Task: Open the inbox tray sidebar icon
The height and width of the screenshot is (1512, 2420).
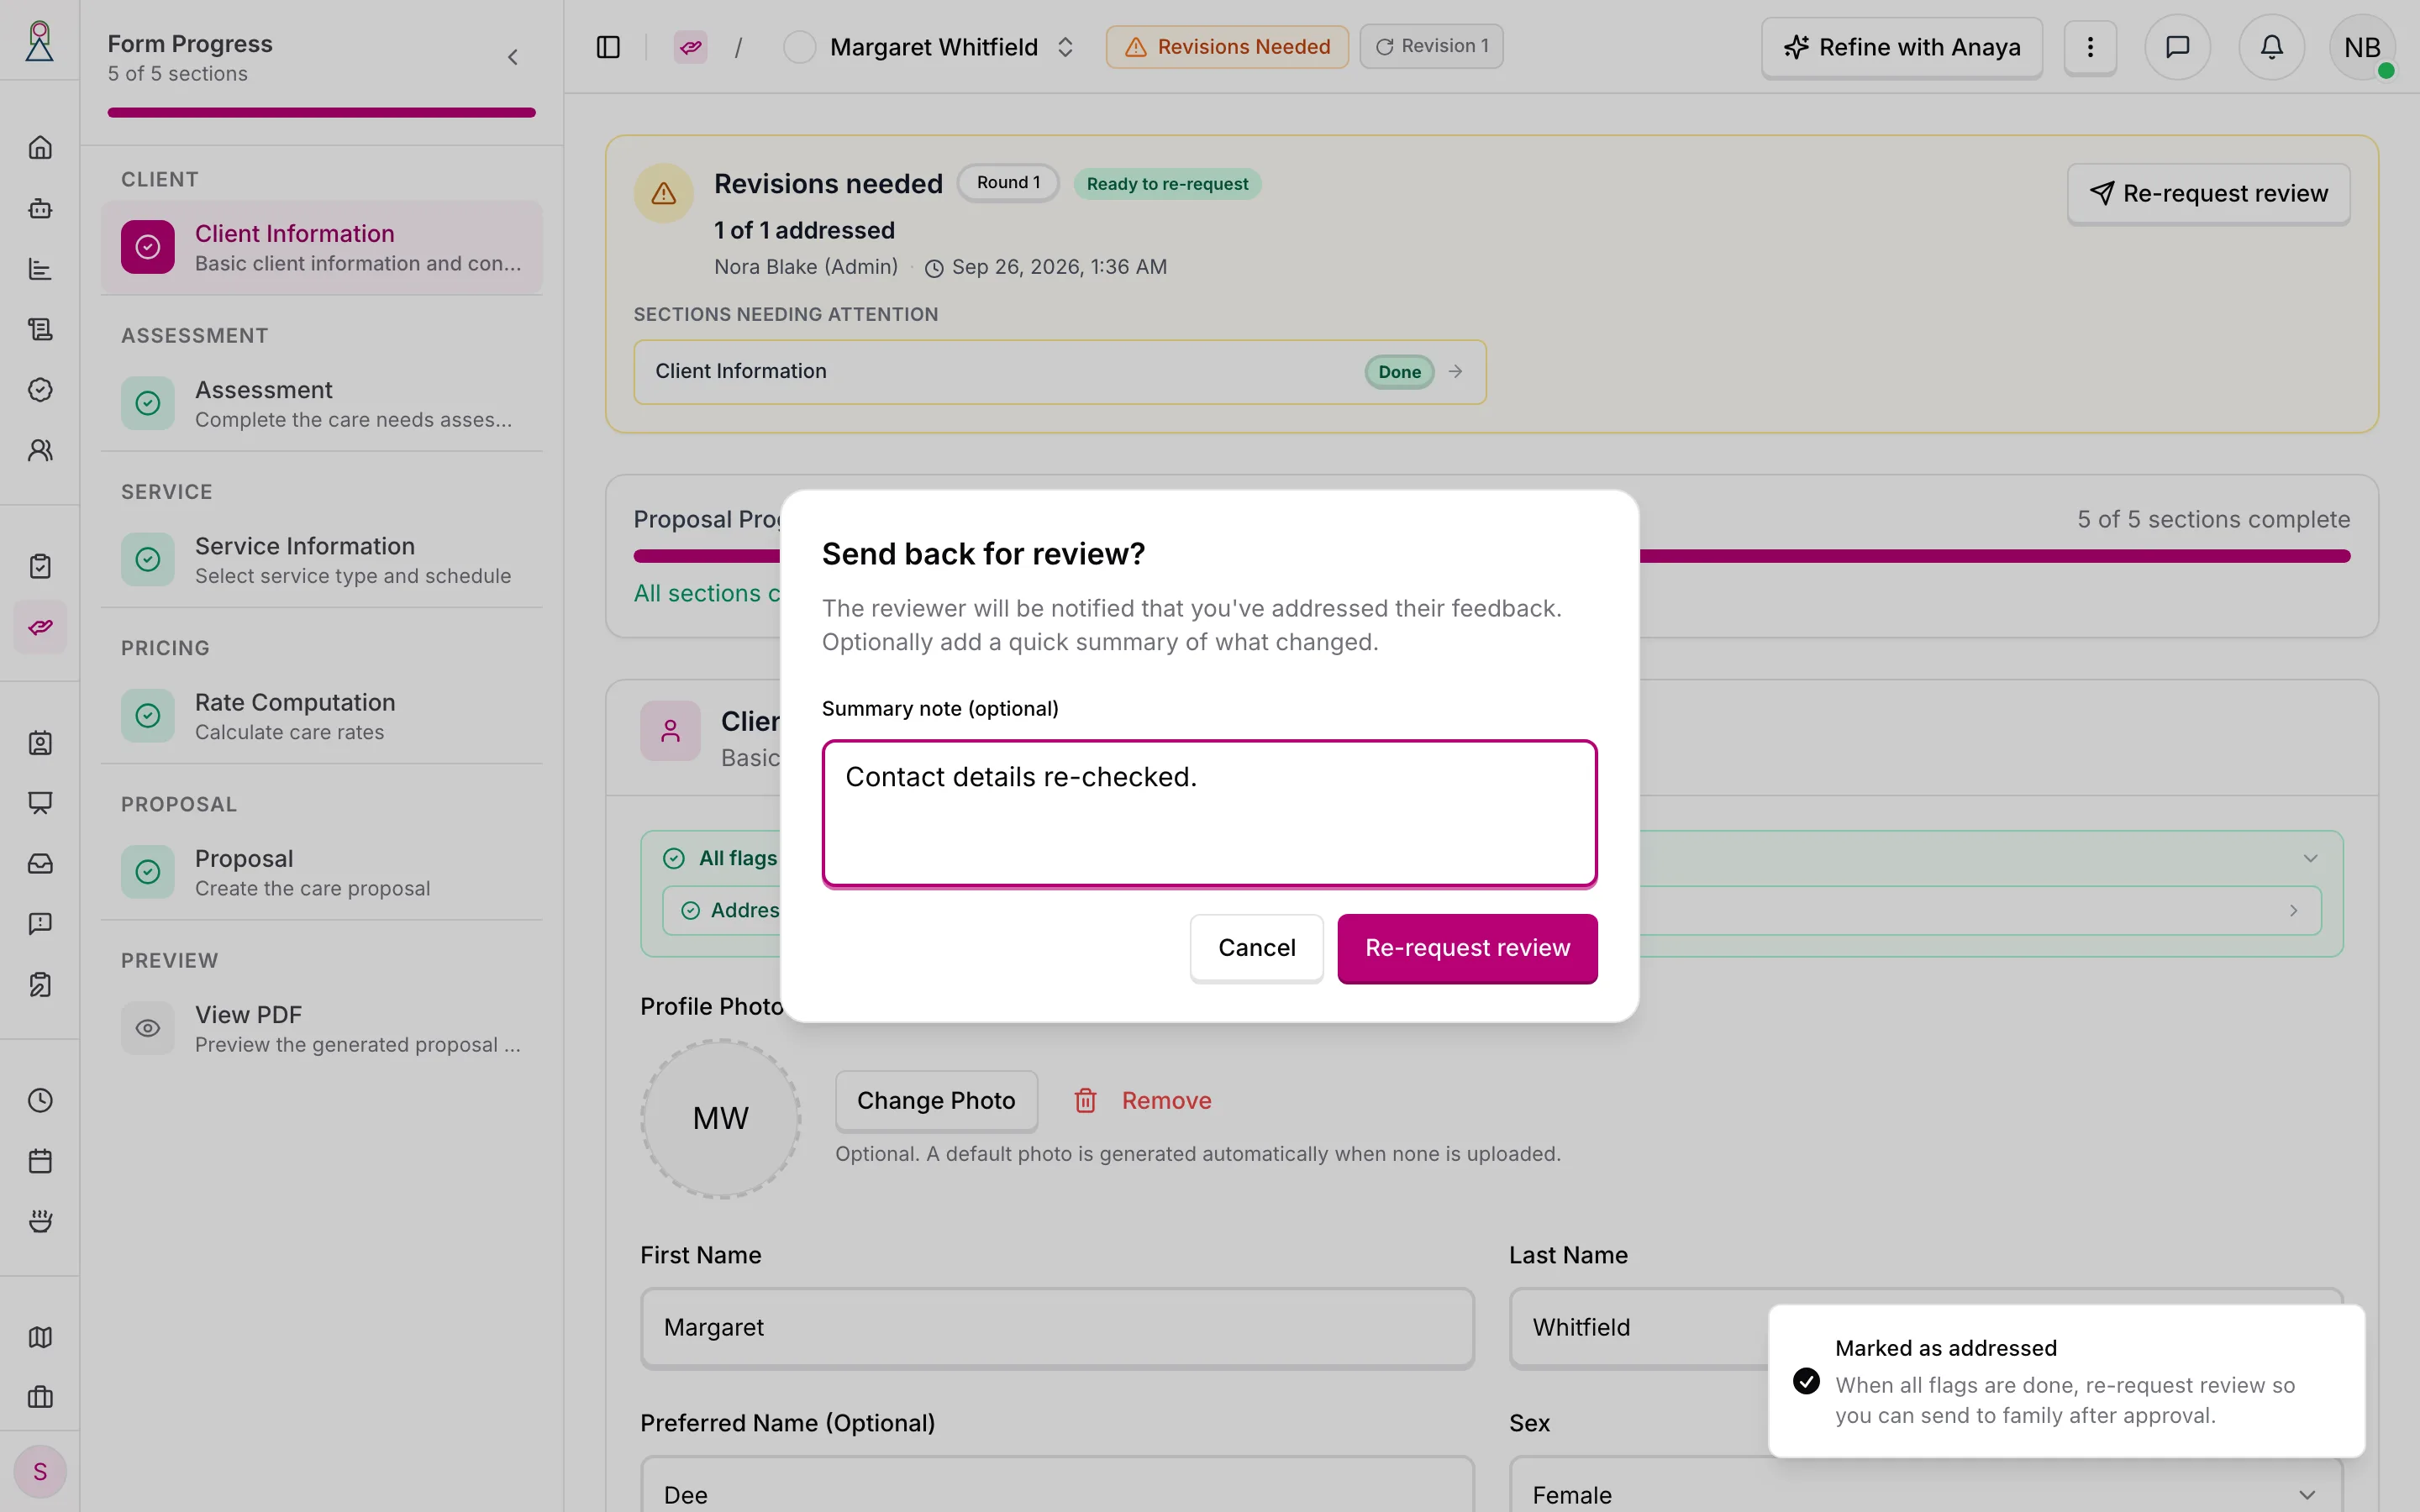Action: pos(40,863)
